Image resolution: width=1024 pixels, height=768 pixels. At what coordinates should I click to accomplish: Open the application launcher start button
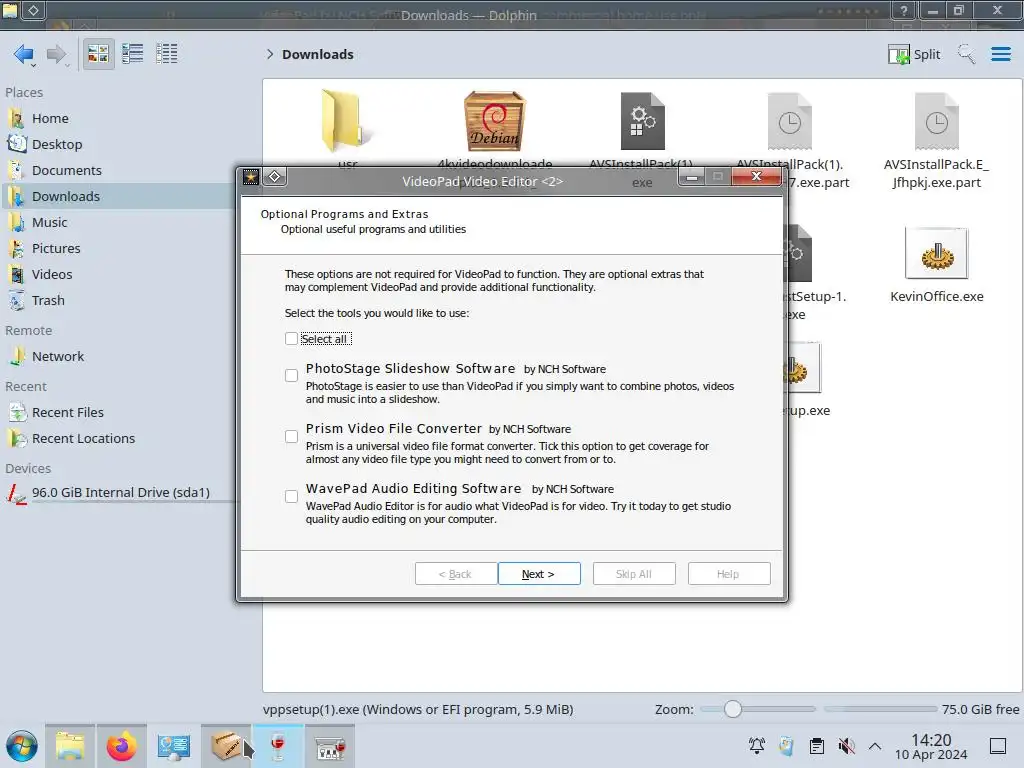tap(22, 746)
